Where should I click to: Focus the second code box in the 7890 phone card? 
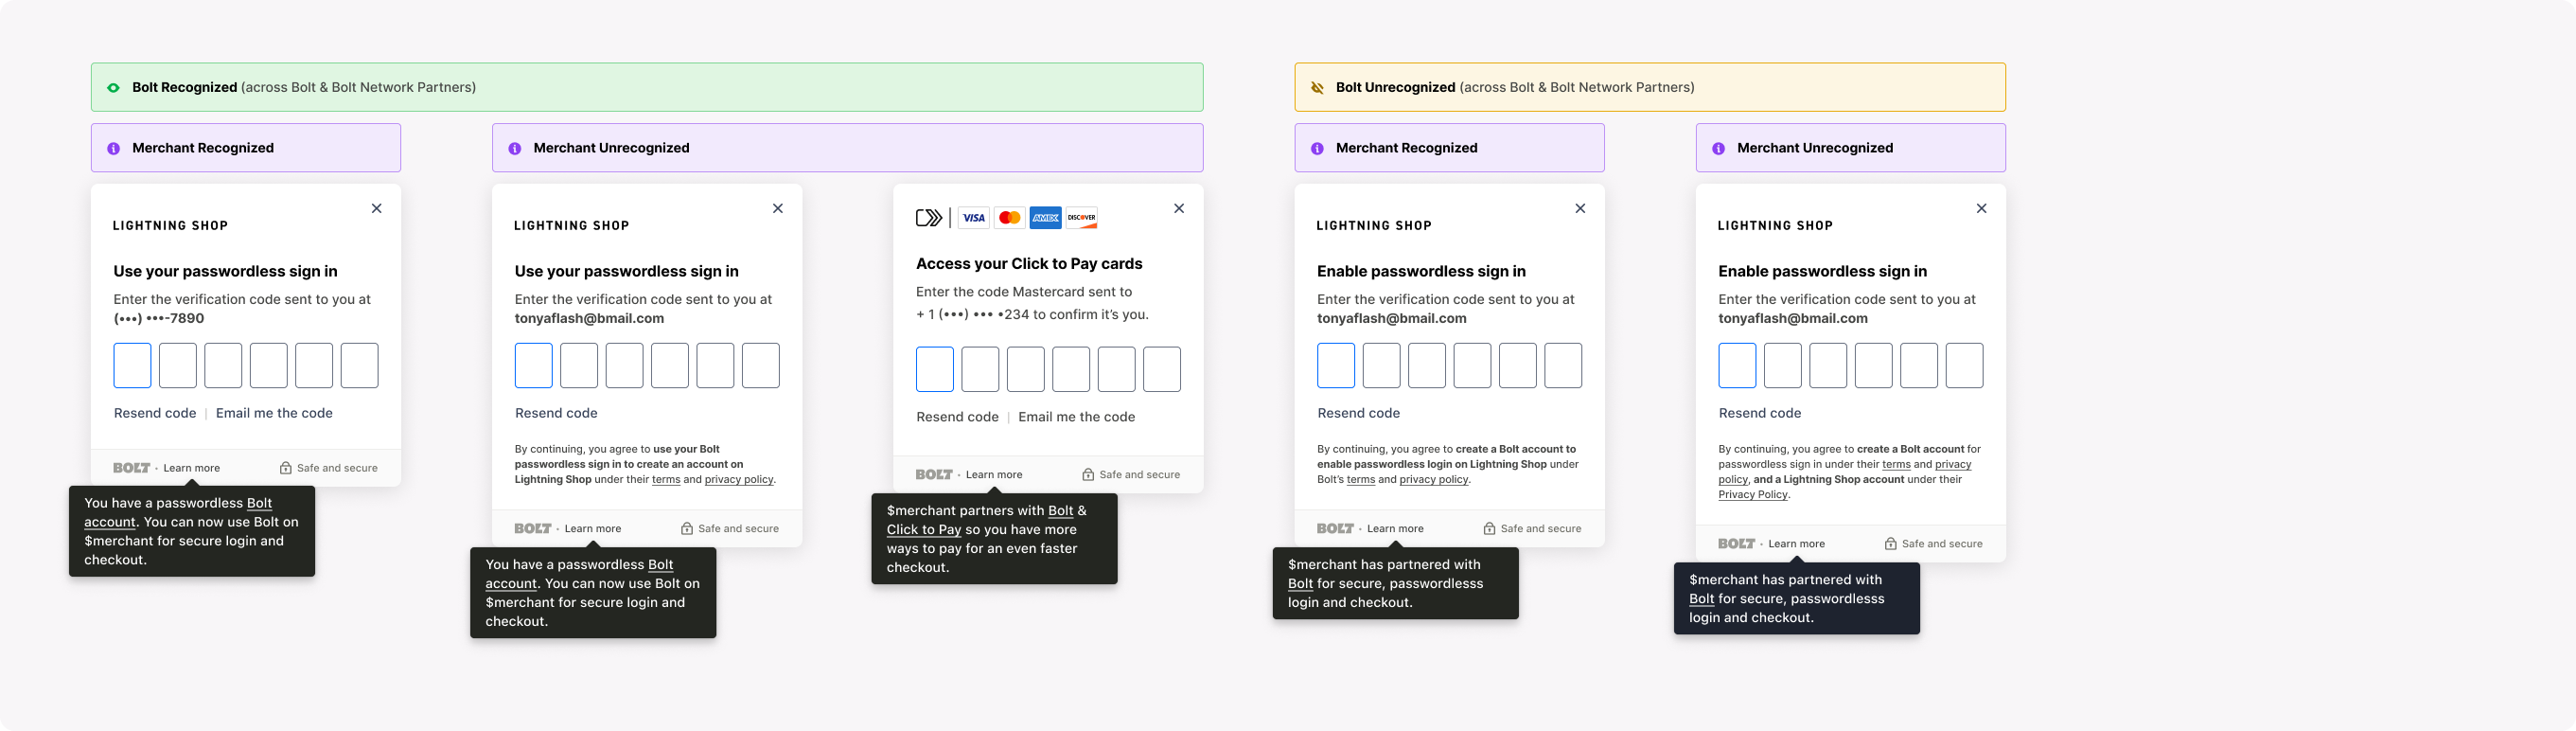tap(178, 365)
